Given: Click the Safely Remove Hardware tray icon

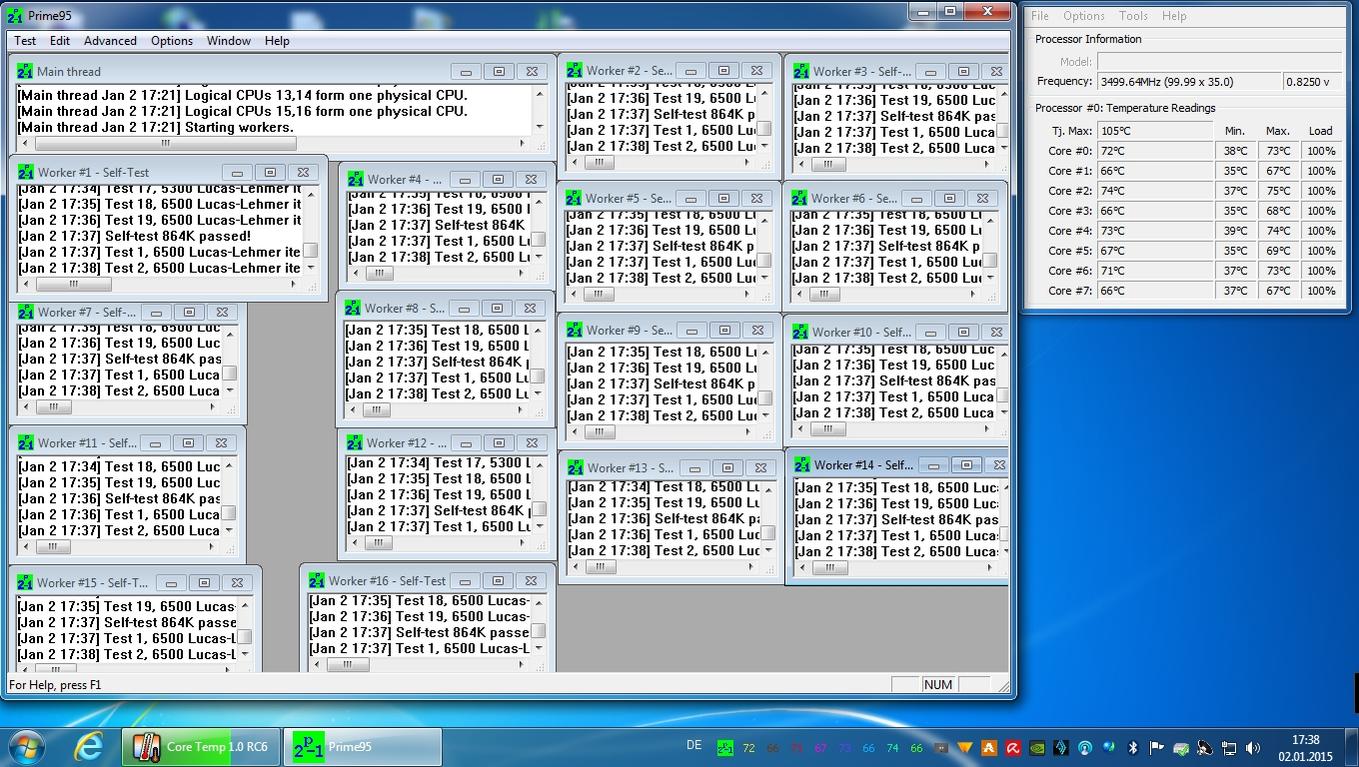Looking at the screenshot, I should (x=1181, y=748).
